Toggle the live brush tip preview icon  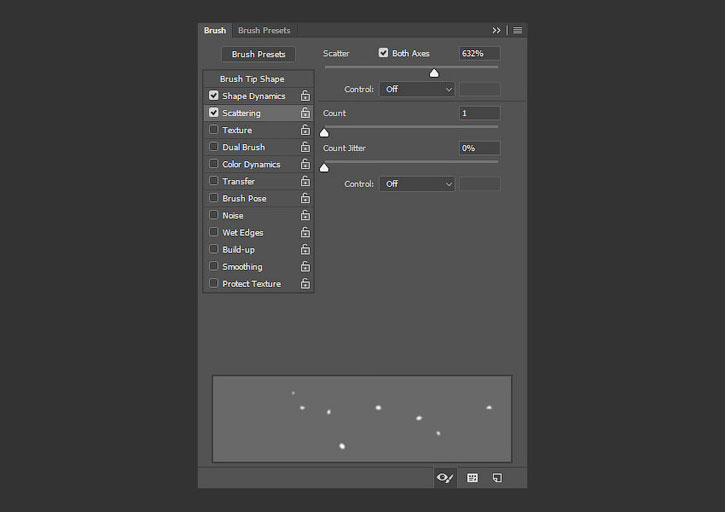click(x=445, y=478)
